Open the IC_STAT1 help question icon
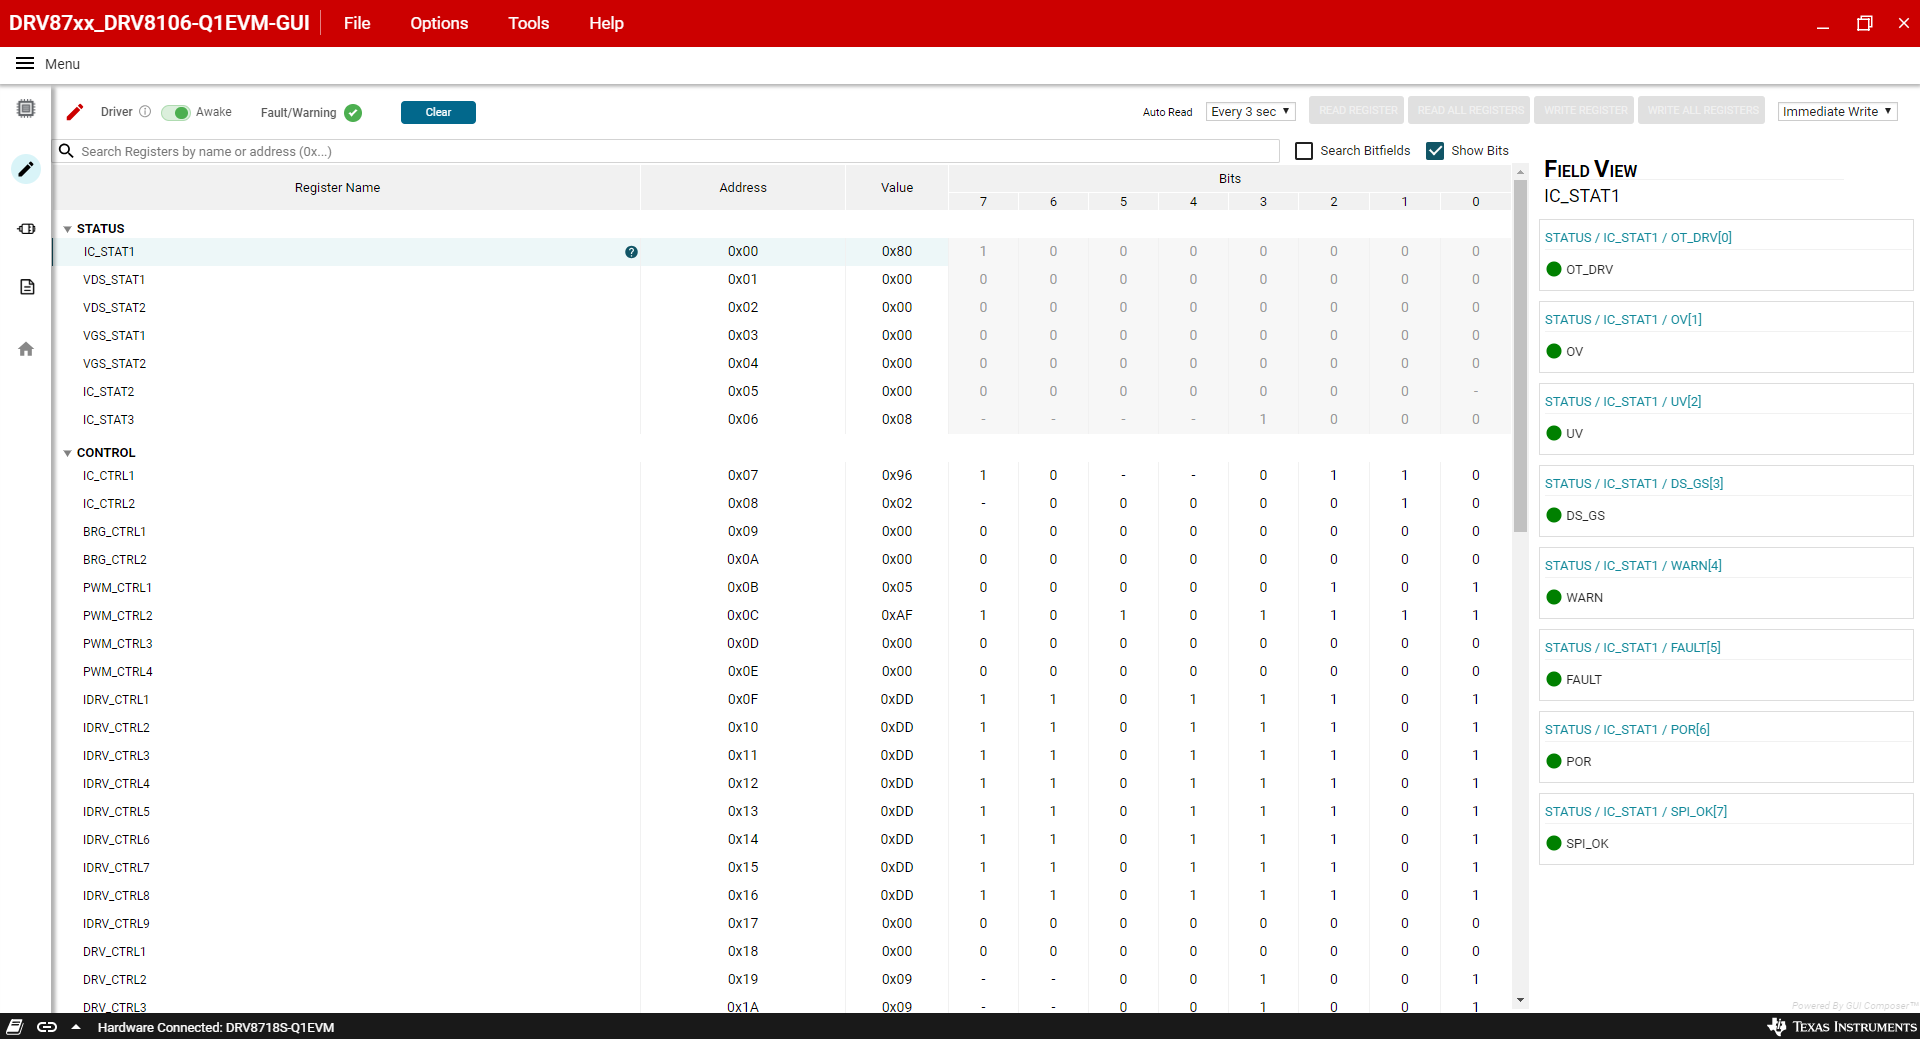Image resolution: width=1920 pixels, height=1039 pixels. tap(631, 252)
